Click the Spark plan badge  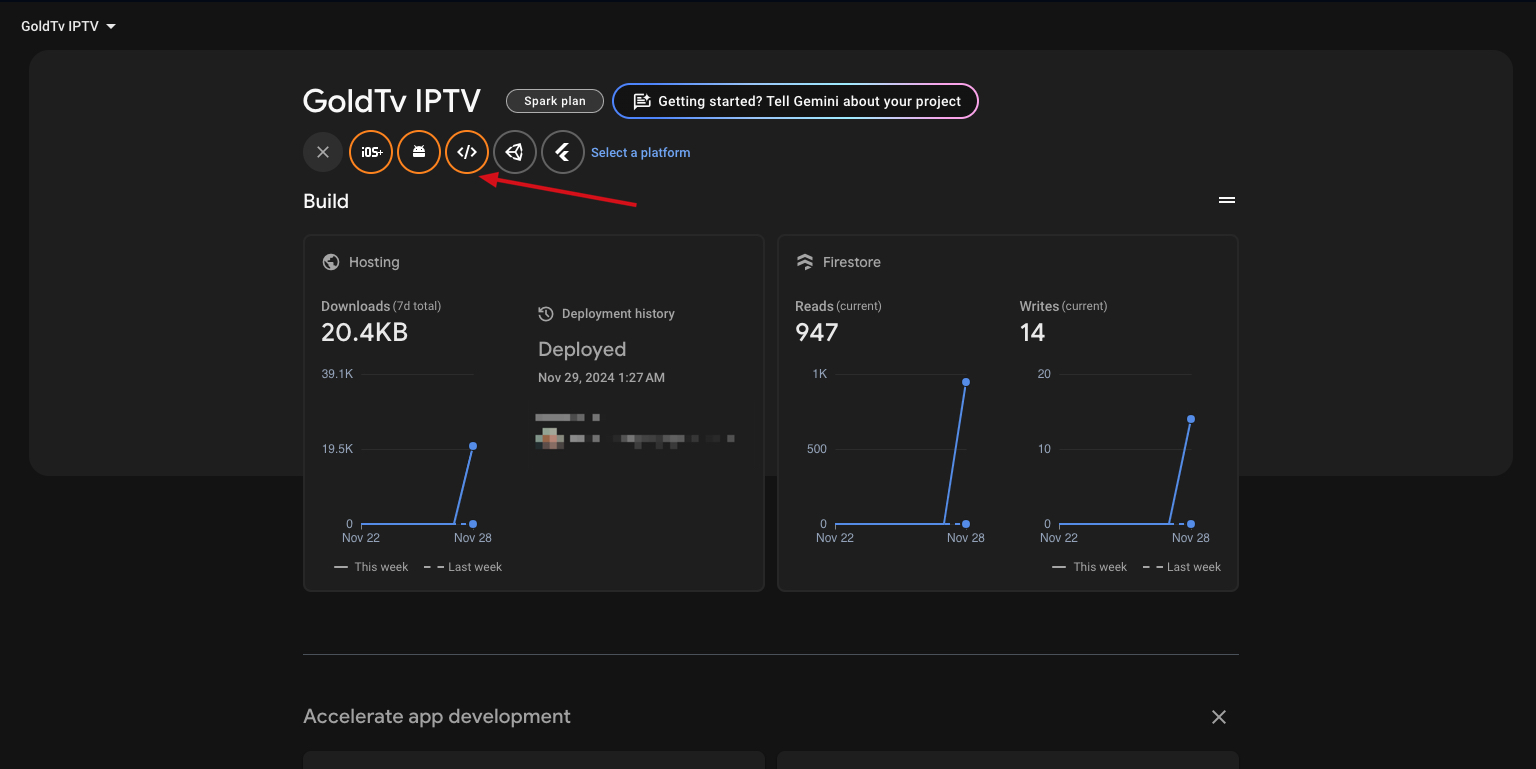point(555,101)
